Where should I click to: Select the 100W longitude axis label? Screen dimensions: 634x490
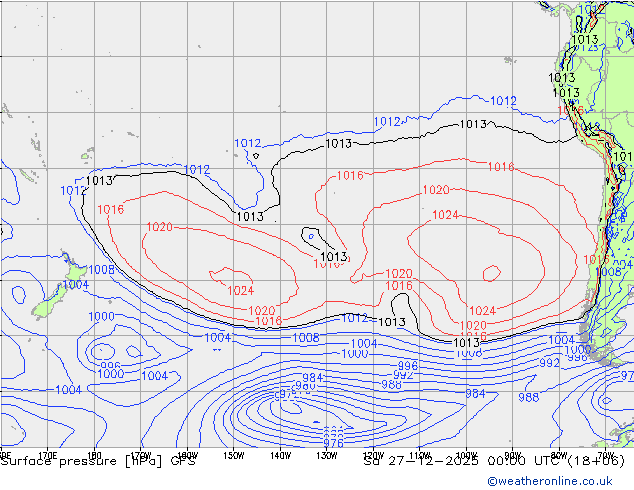coord(466,455)
